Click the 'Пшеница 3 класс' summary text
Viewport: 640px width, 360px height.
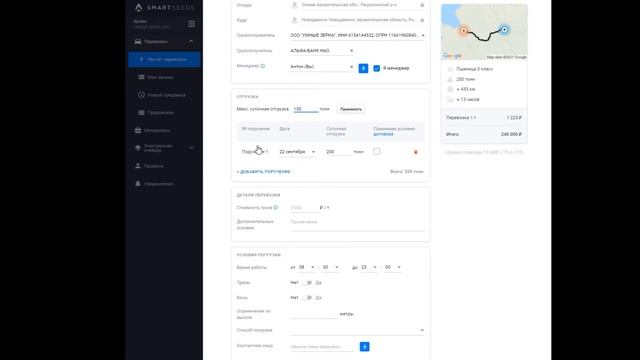tap(474, 69)
